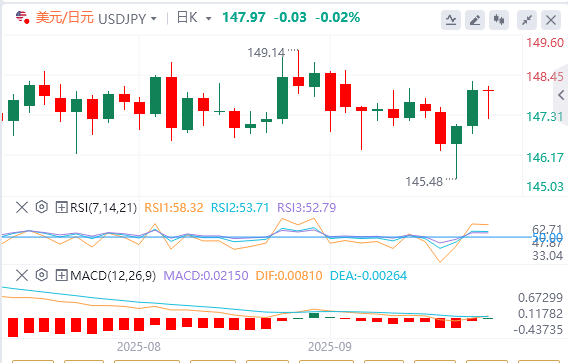568x363 pixels.
Task: Expand the right side panel chevron
Action: click(x=561, y=95)
